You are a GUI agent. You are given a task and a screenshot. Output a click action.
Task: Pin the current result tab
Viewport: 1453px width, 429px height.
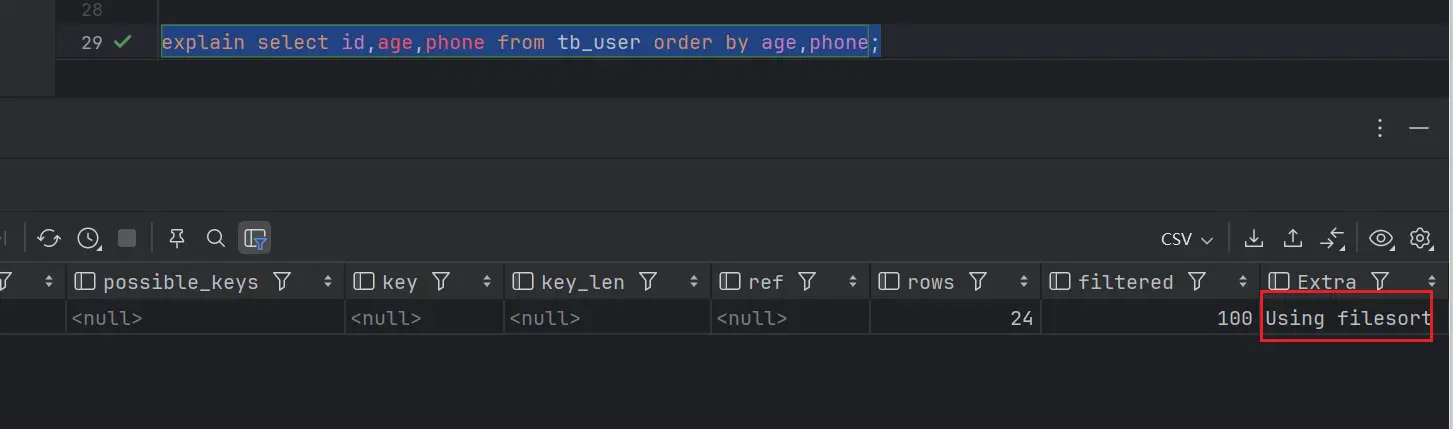[177, 238]
